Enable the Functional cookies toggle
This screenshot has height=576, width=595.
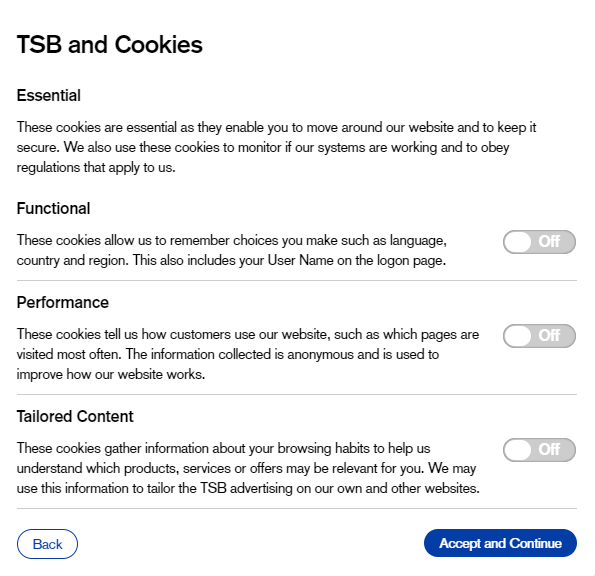click(539, 242)
